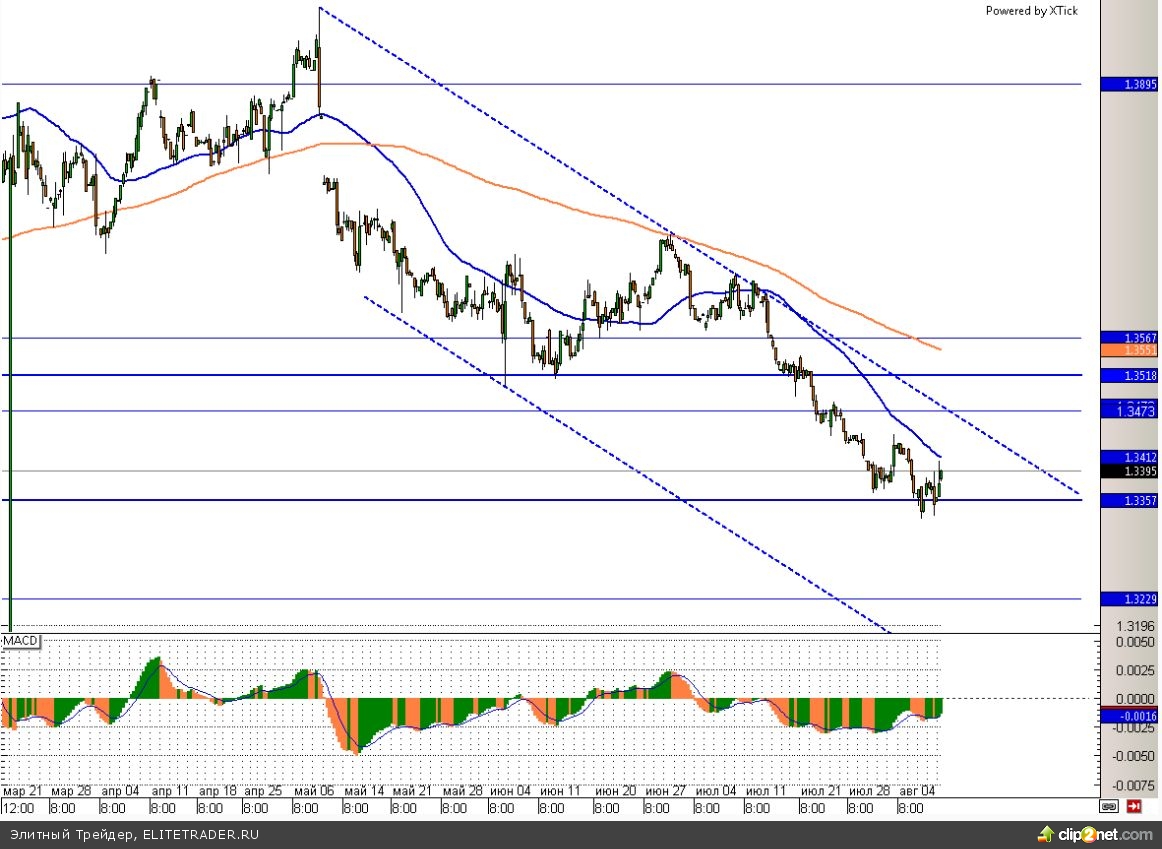Select the 1.3473 price level label
Viewport: 1162px width, 849px height.
1128,410
